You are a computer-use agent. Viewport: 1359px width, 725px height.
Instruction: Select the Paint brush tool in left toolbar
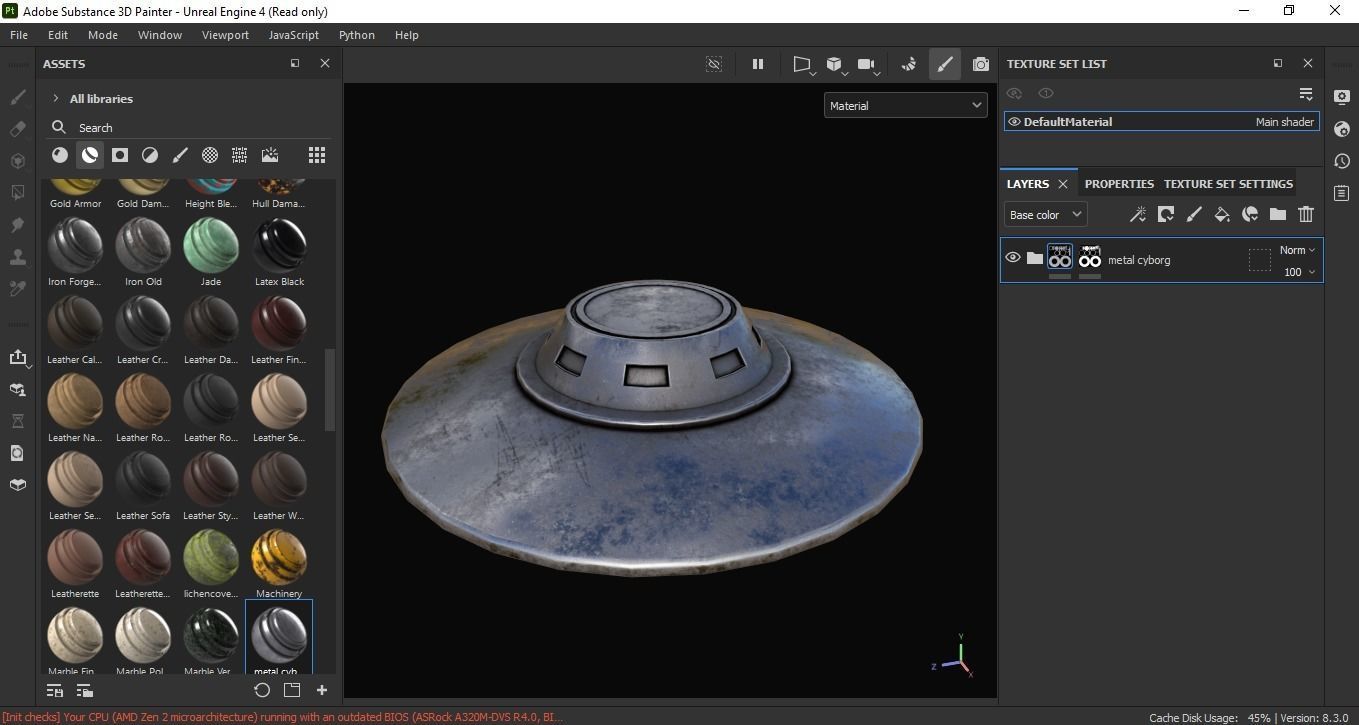click(17, 97)
